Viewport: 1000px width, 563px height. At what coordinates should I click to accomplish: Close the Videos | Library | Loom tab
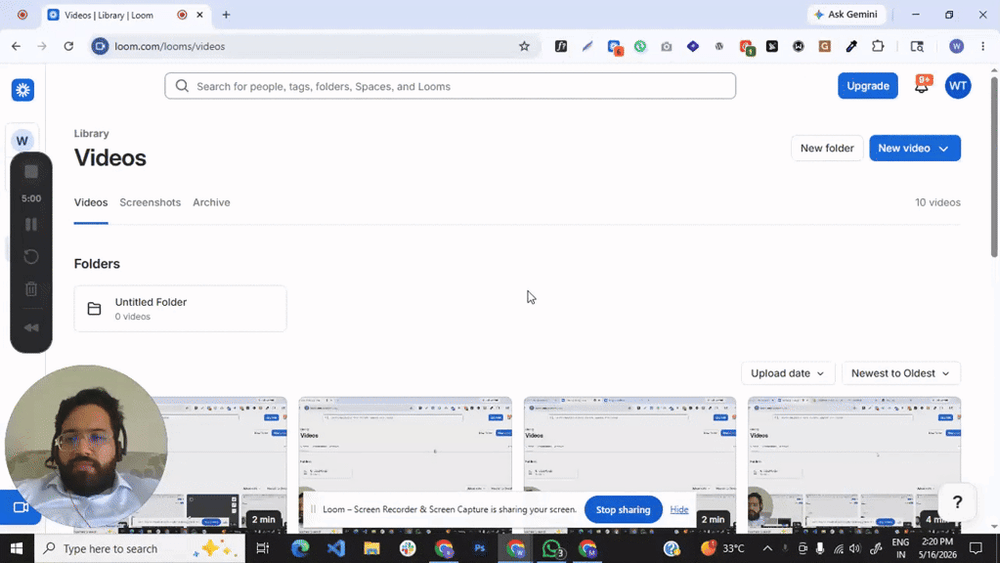[200, 15]
